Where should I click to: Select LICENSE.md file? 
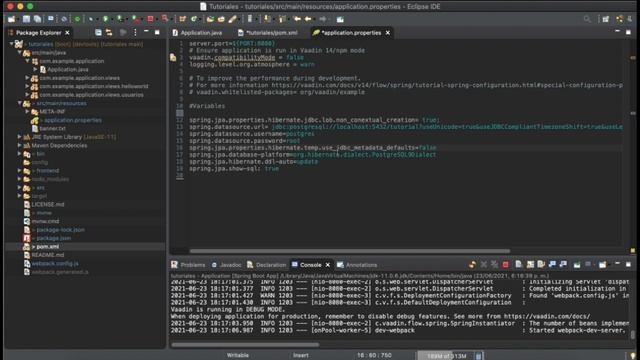pos(48,204)
